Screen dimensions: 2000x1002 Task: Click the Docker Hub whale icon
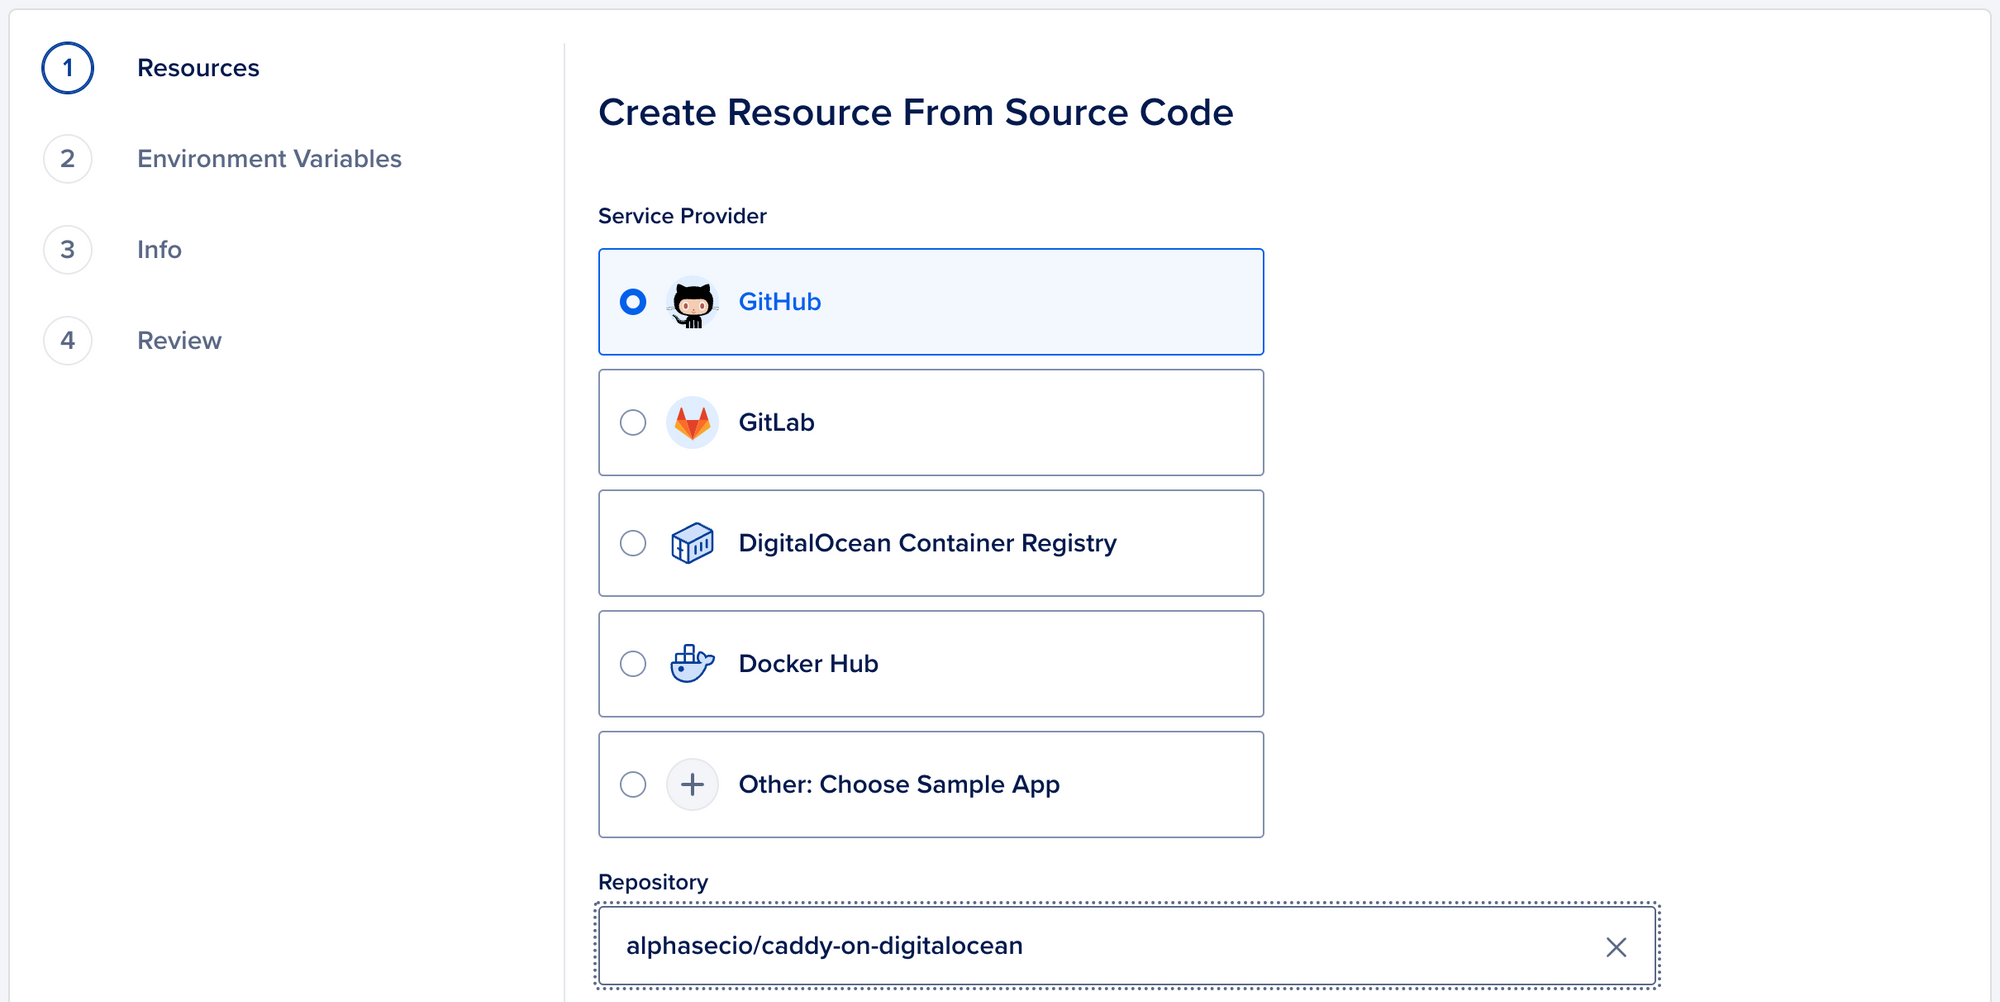point(693,663)
